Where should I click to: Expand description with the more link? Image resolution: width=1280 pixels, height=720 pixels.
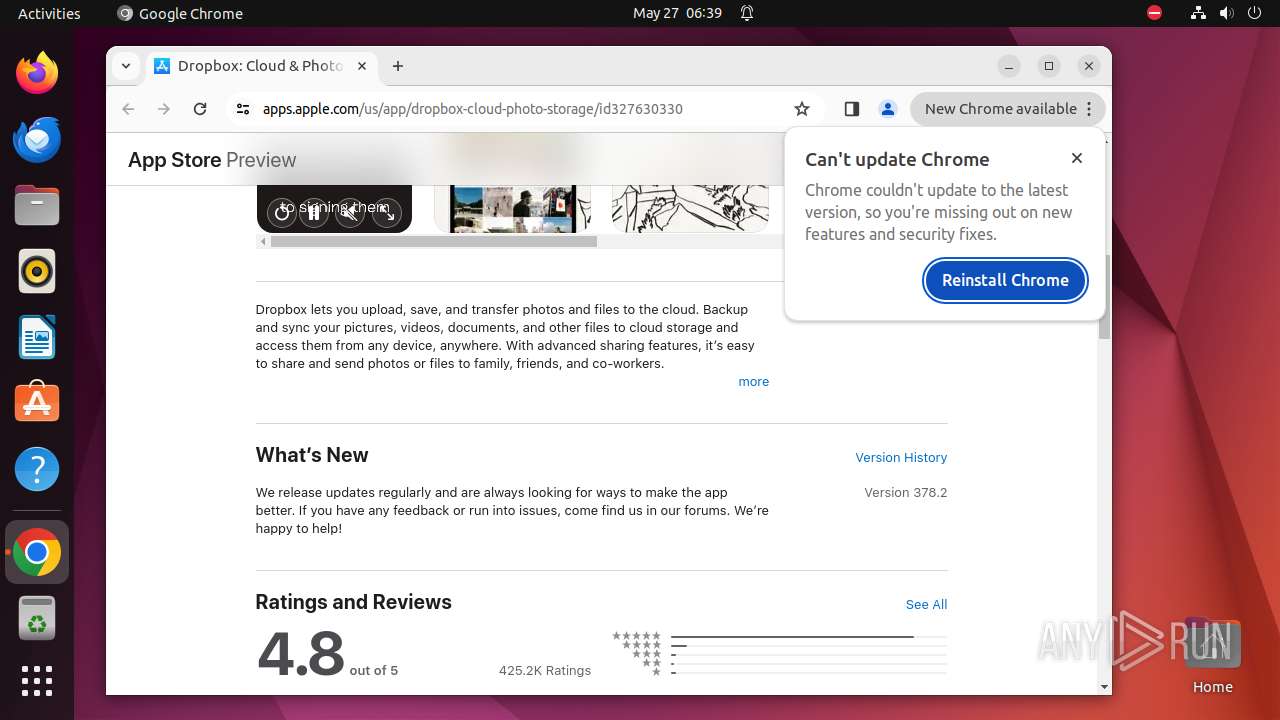[x=753, y=382]
